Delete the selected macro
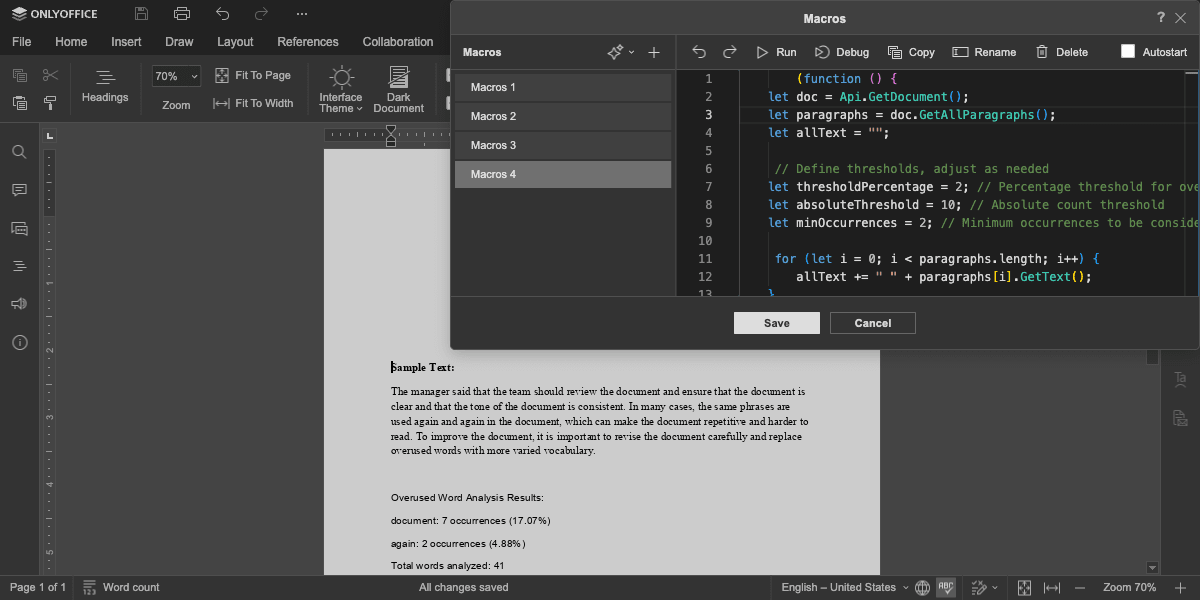 pyautogui.click(x=1061, y=52)
